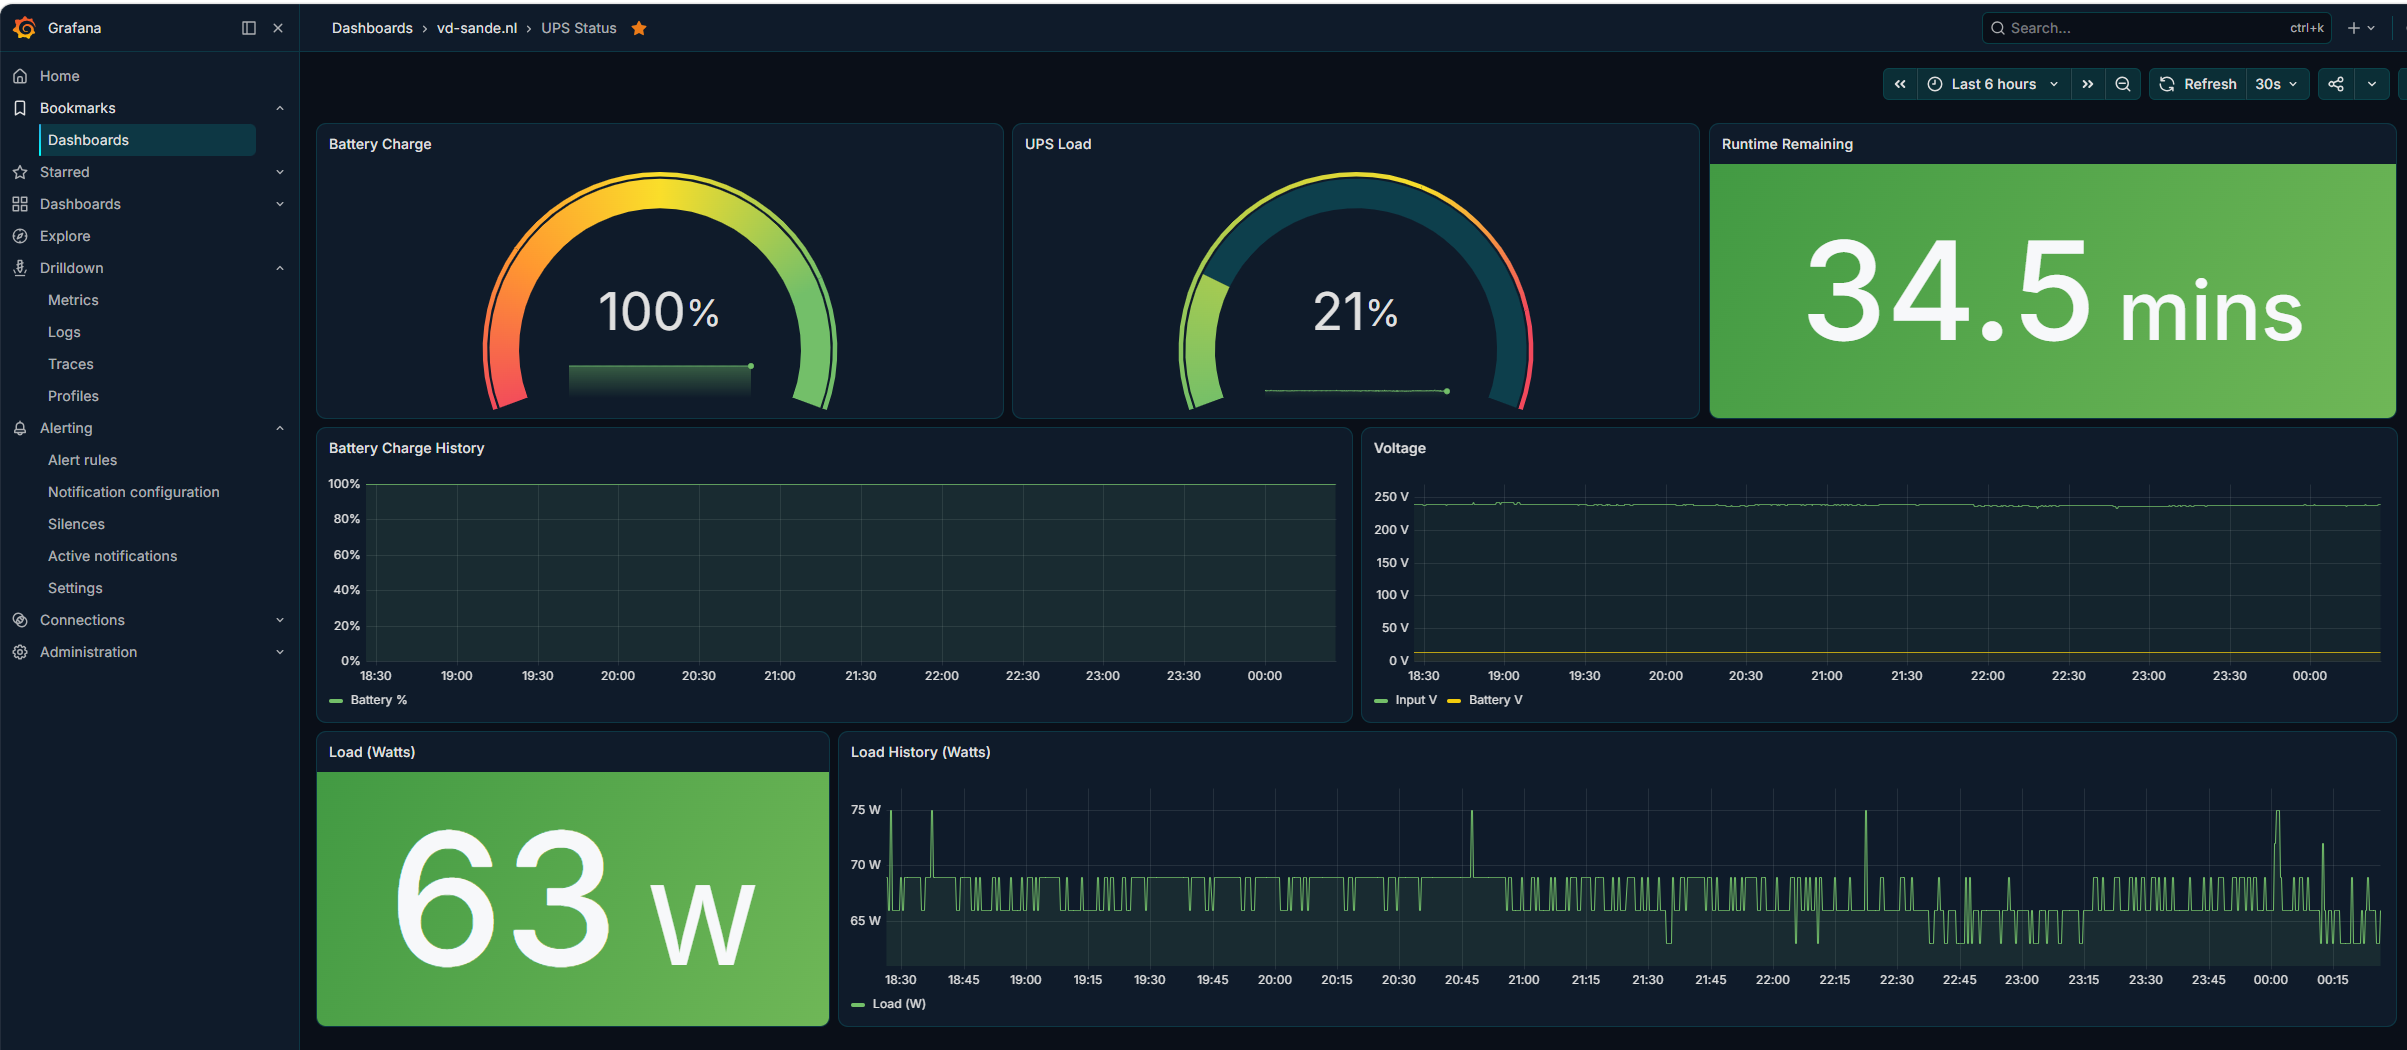Open share options dropdown arrow

(2372, 84)
